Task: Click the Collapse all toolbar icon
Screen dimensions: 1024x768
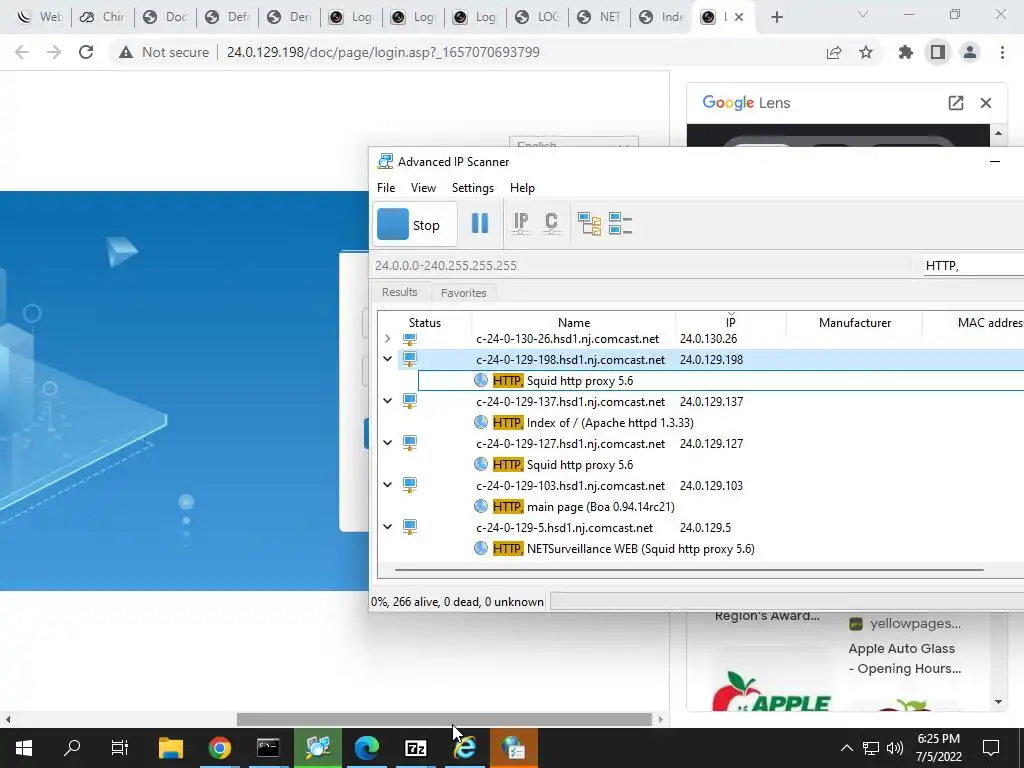Action: click(x=620, y=223)
